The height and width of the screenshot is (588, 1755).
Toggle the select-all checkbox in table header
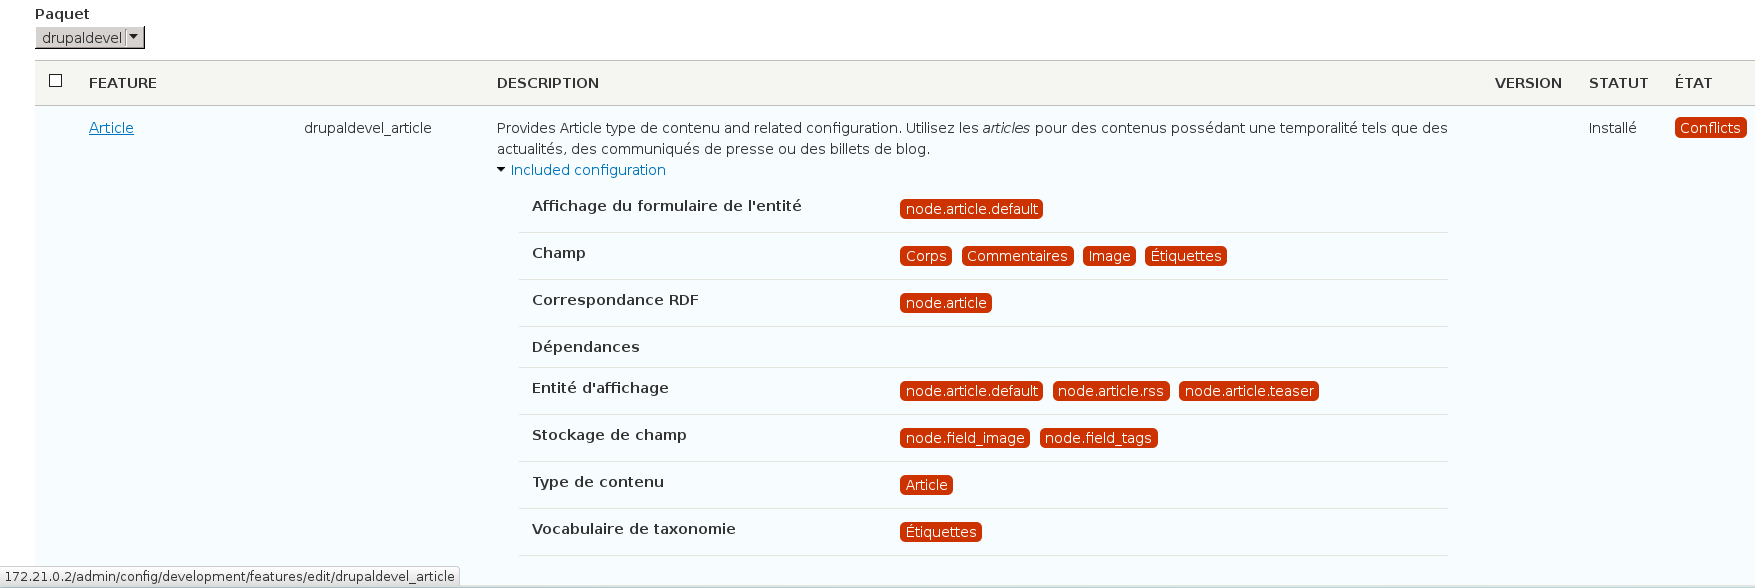(56, 81)
